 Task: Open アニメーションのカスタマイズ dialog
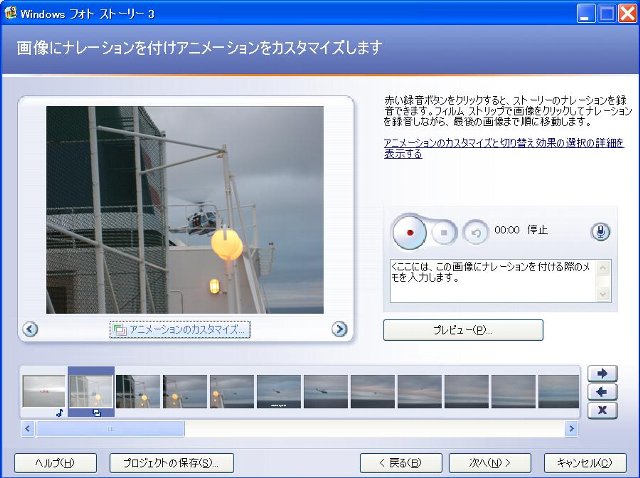click(x=180, y=329)
